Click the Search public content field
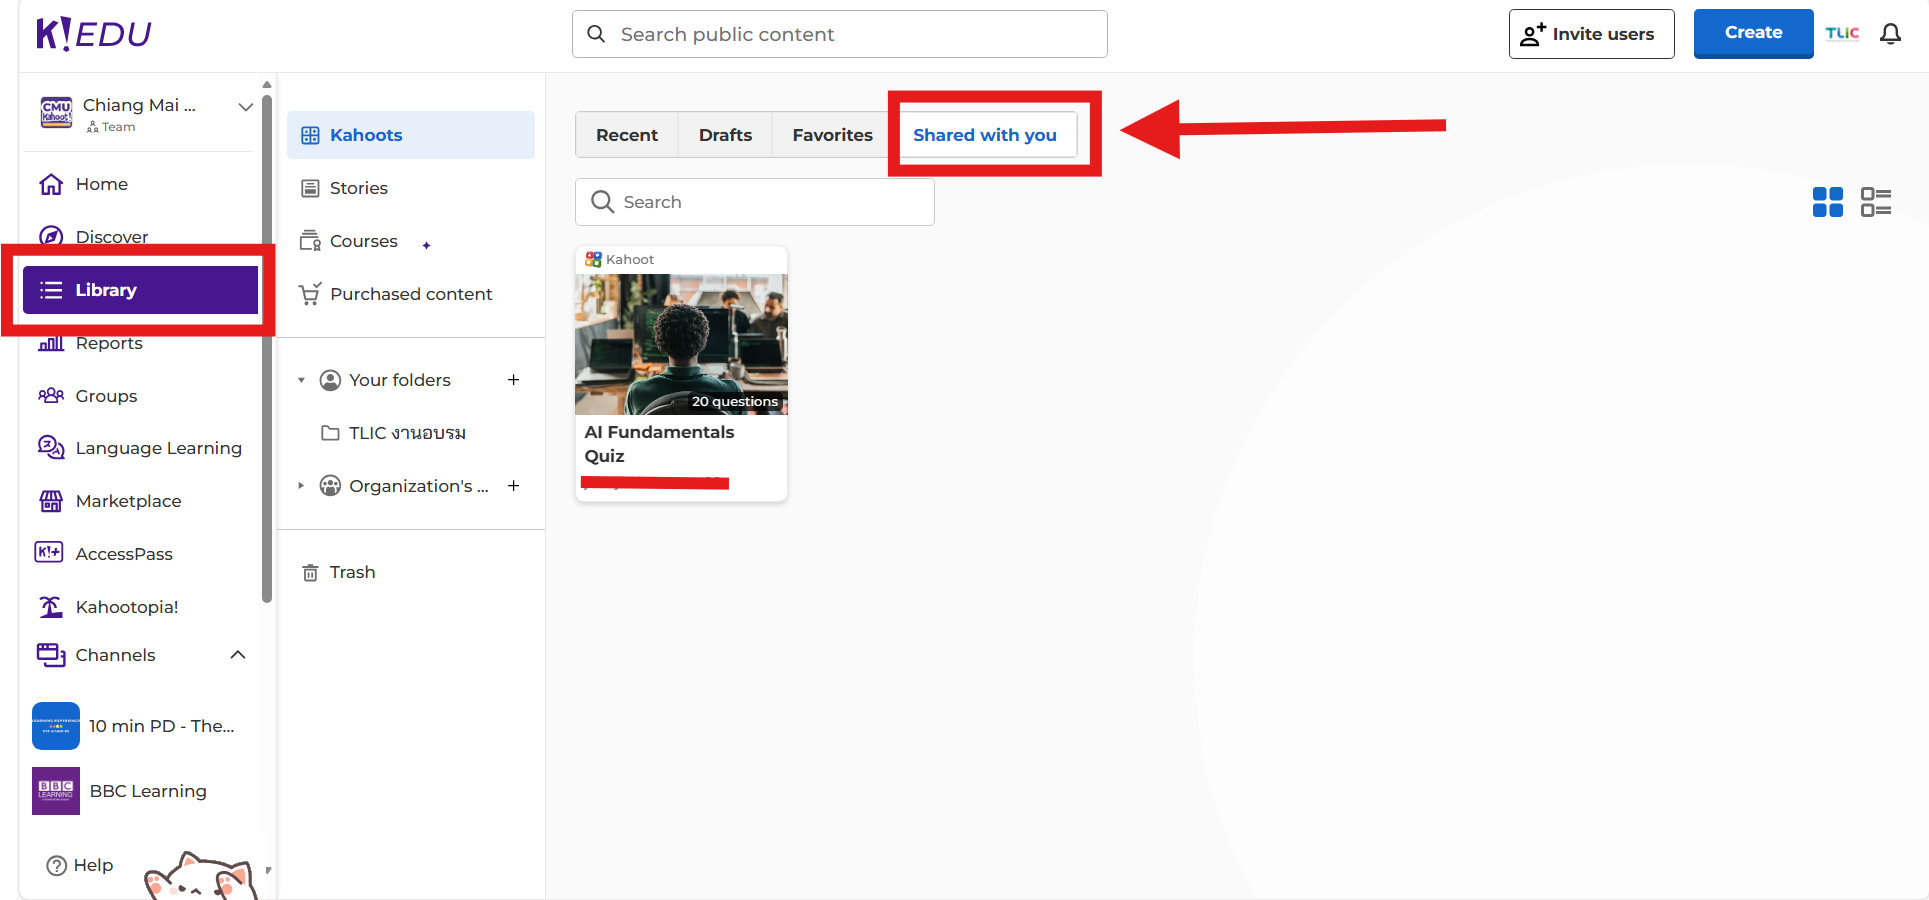 coord(840,34)
